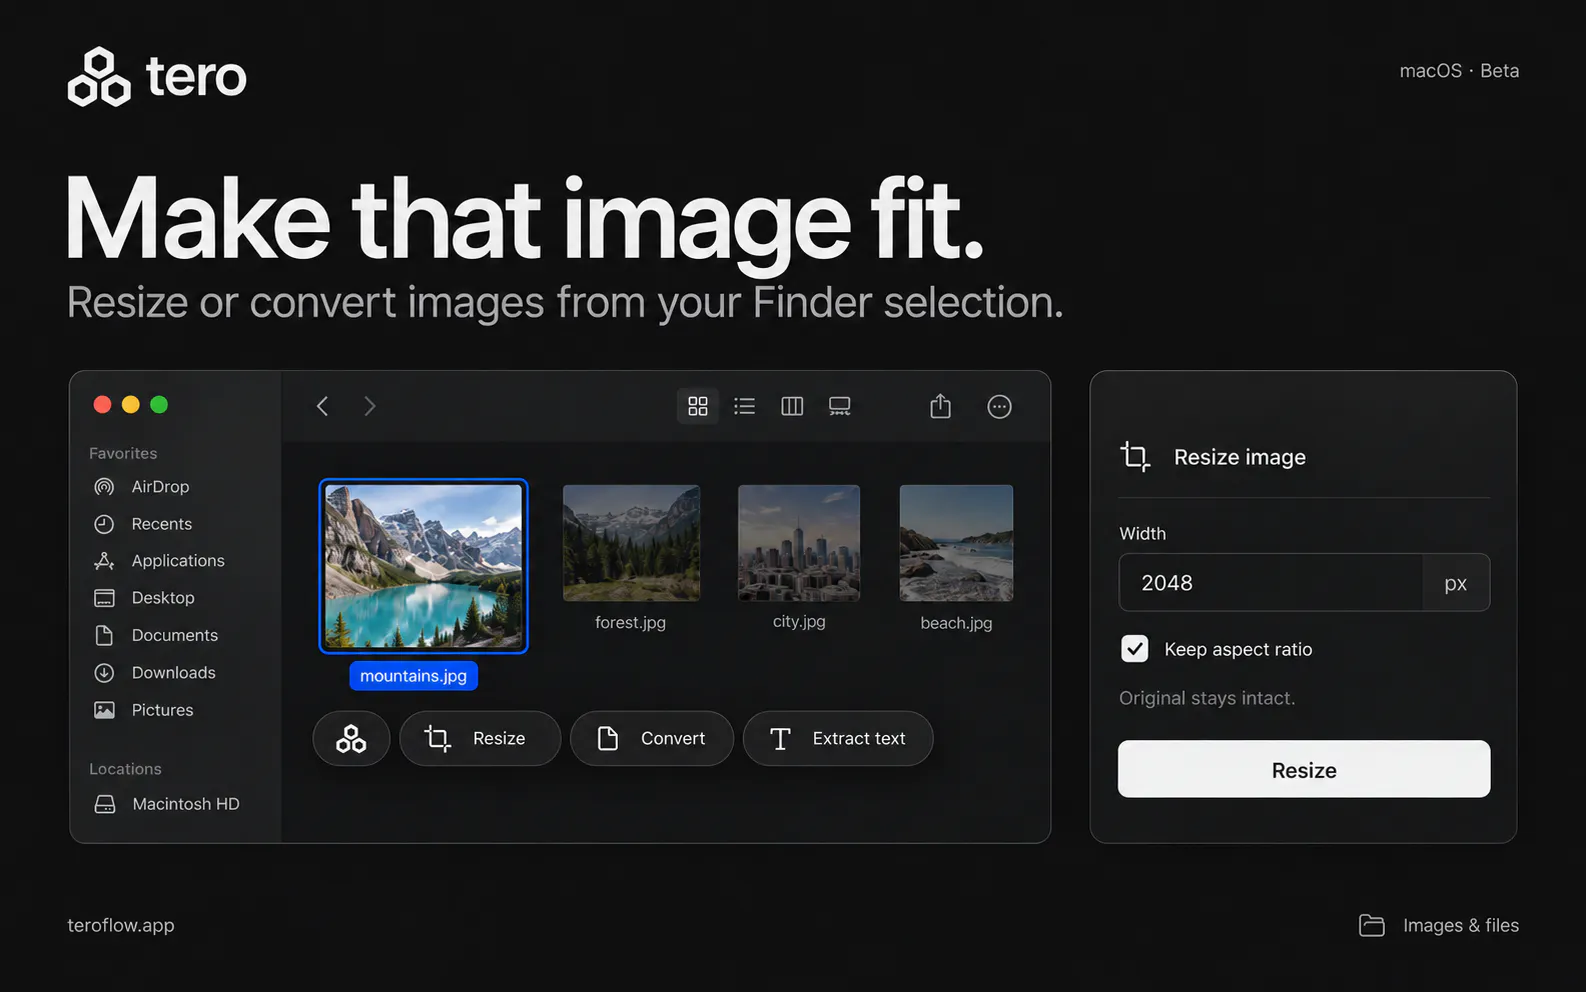Click the Applications icon in sidebar
1586x992 pixels.
click(104, 561)
